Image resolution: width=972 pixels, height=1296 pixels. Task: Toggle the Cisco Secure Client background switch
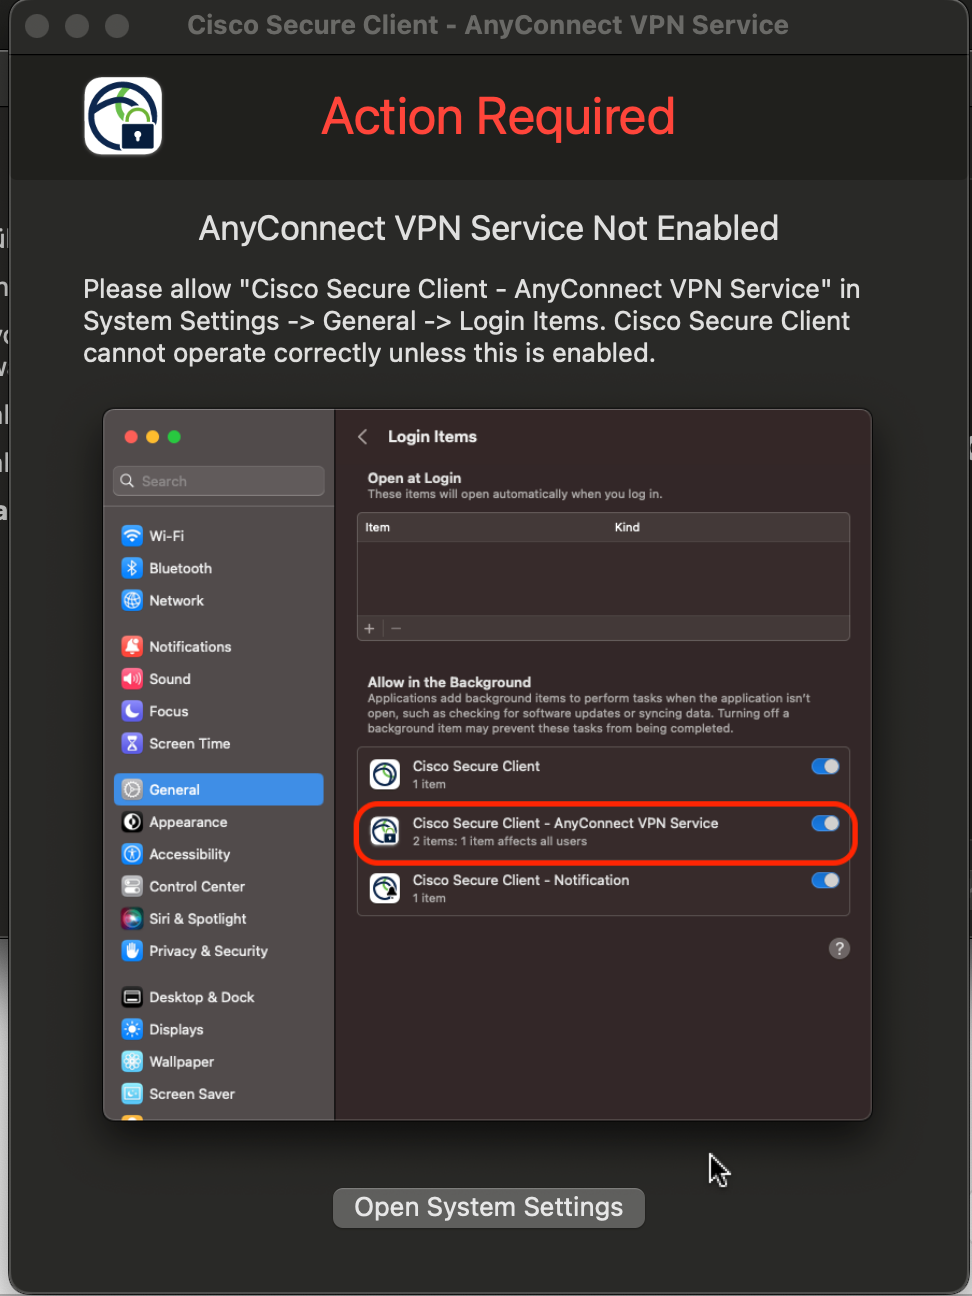825,767
